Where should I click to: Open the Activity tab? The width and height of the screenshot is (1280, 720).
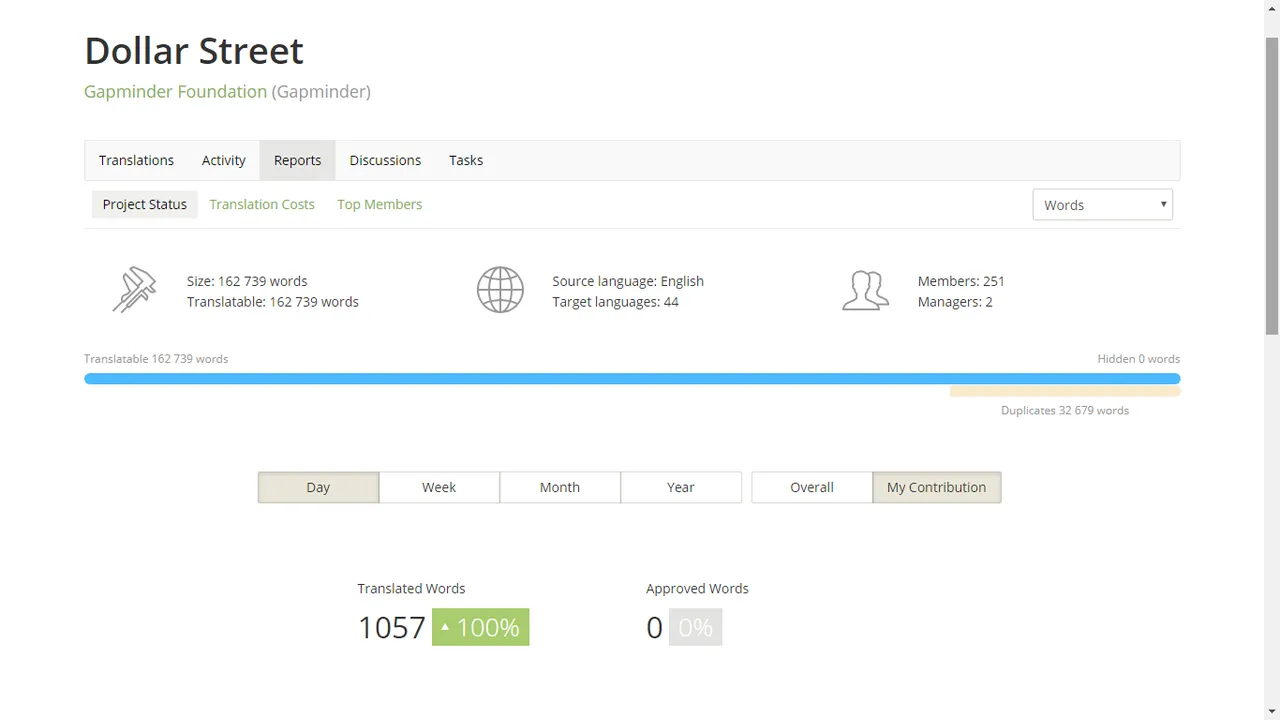click(224, 160)
